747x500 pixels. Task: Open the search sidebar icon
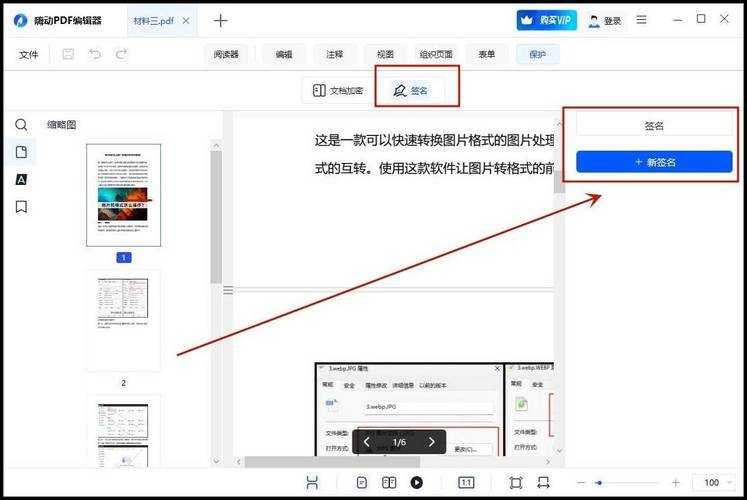point(21,125)
